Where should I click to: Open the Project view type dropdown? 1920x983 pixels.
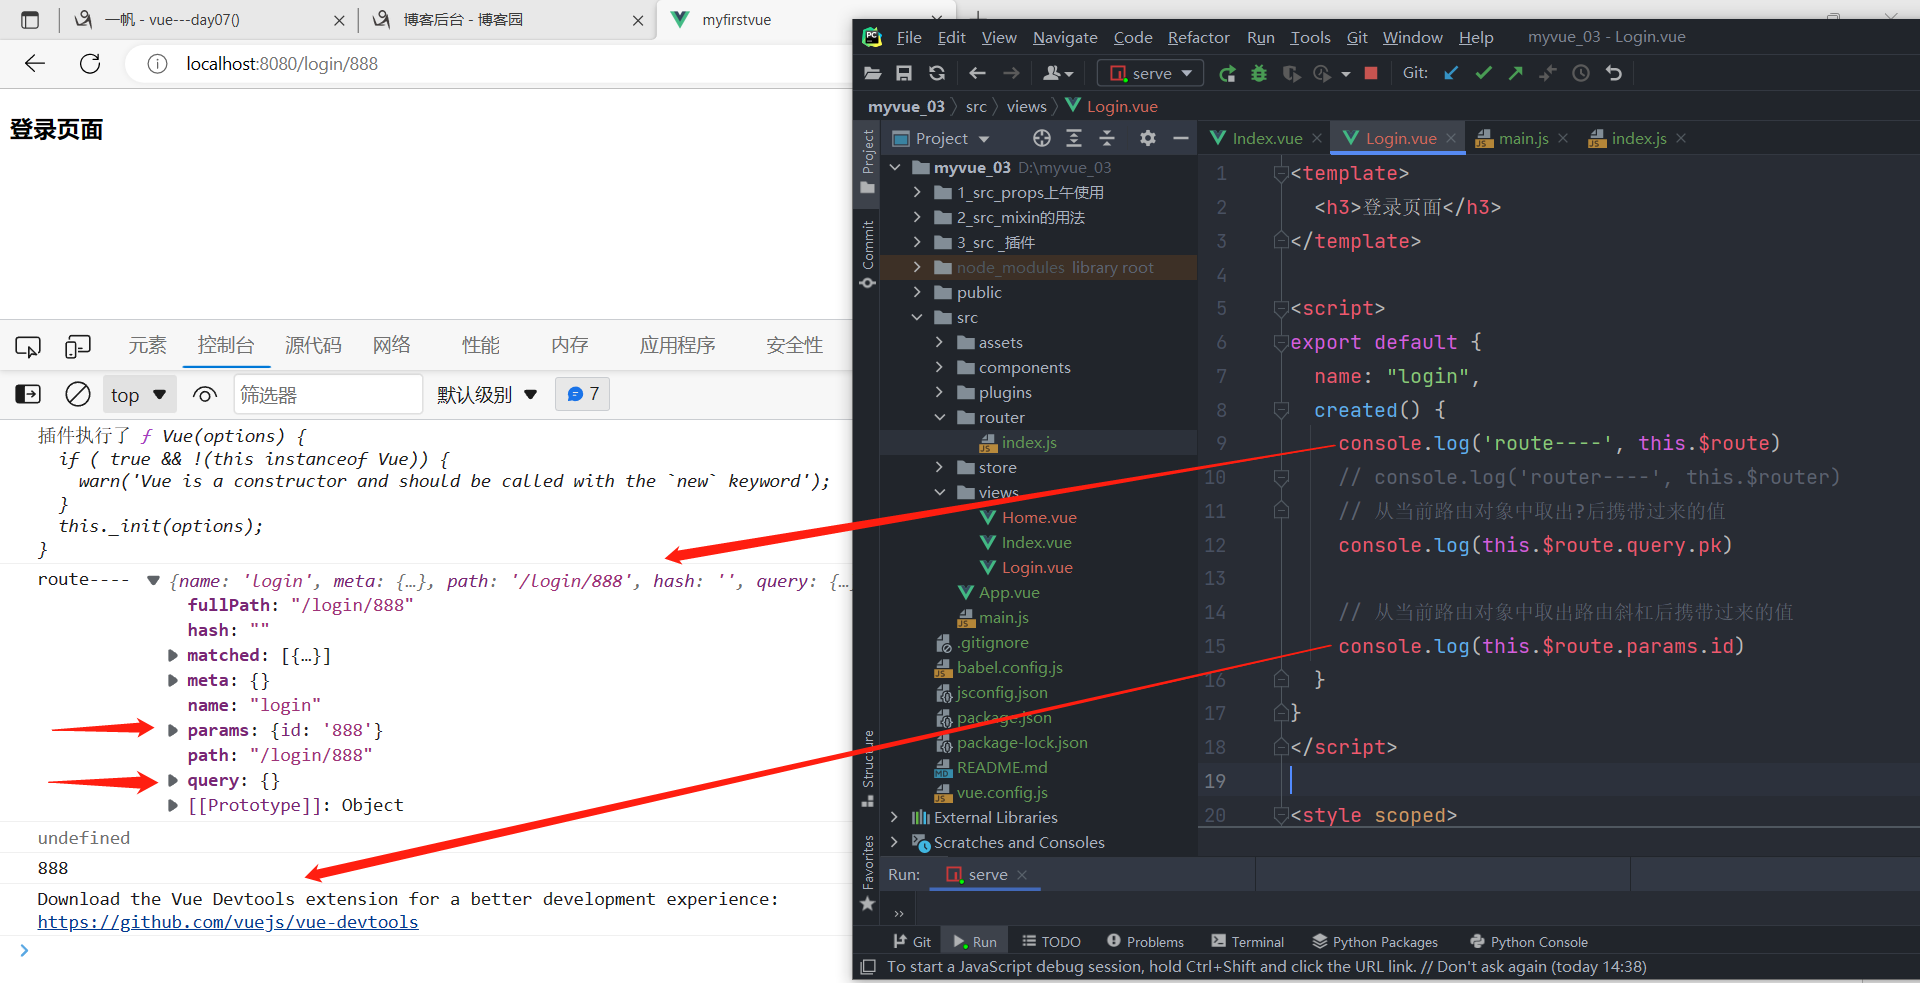[x=941, y=138]
